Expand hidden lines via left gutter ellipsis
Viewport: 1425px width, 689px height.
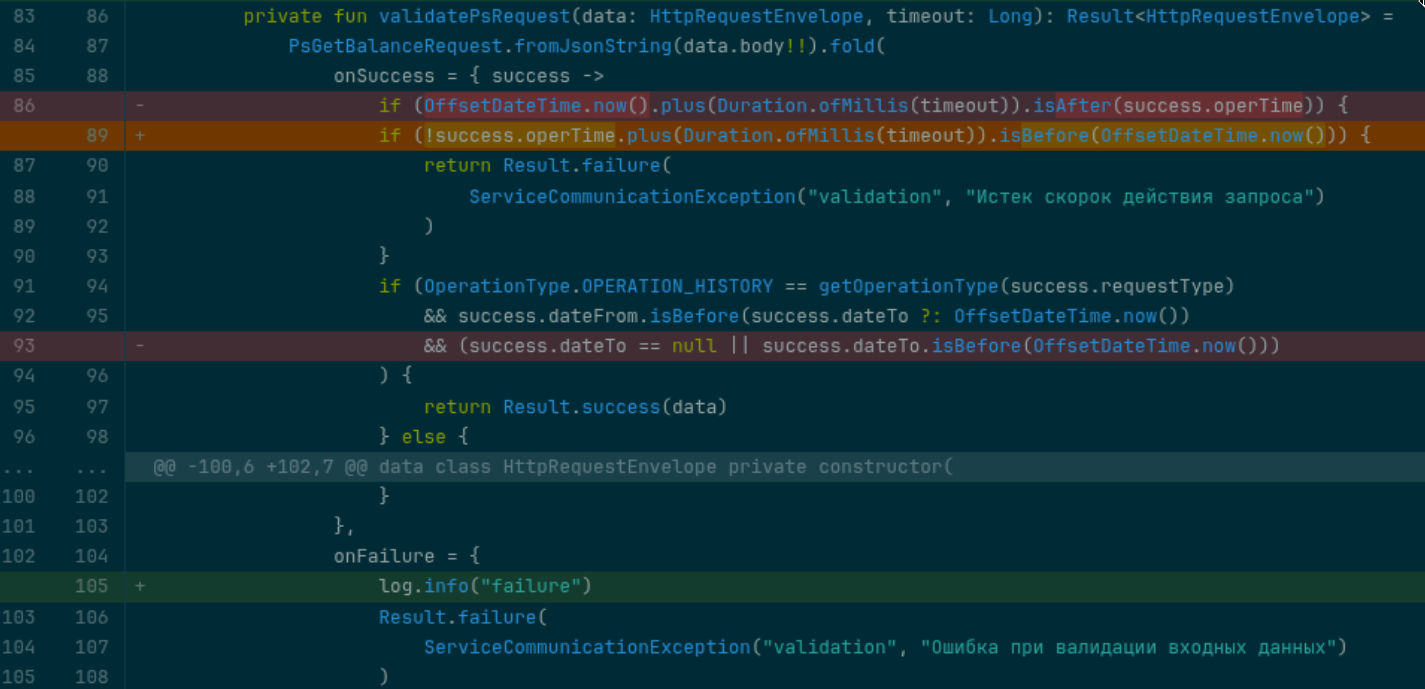pyautogui.click(x=23, y=467)
